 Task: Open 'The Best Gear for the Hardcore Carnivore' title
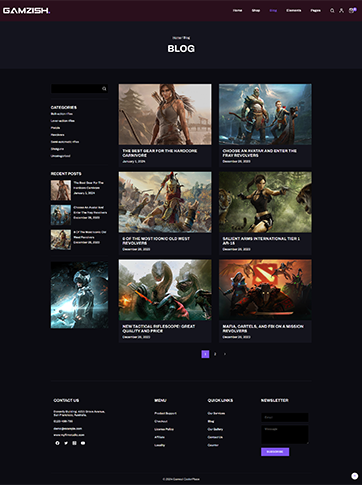(160, 153)
